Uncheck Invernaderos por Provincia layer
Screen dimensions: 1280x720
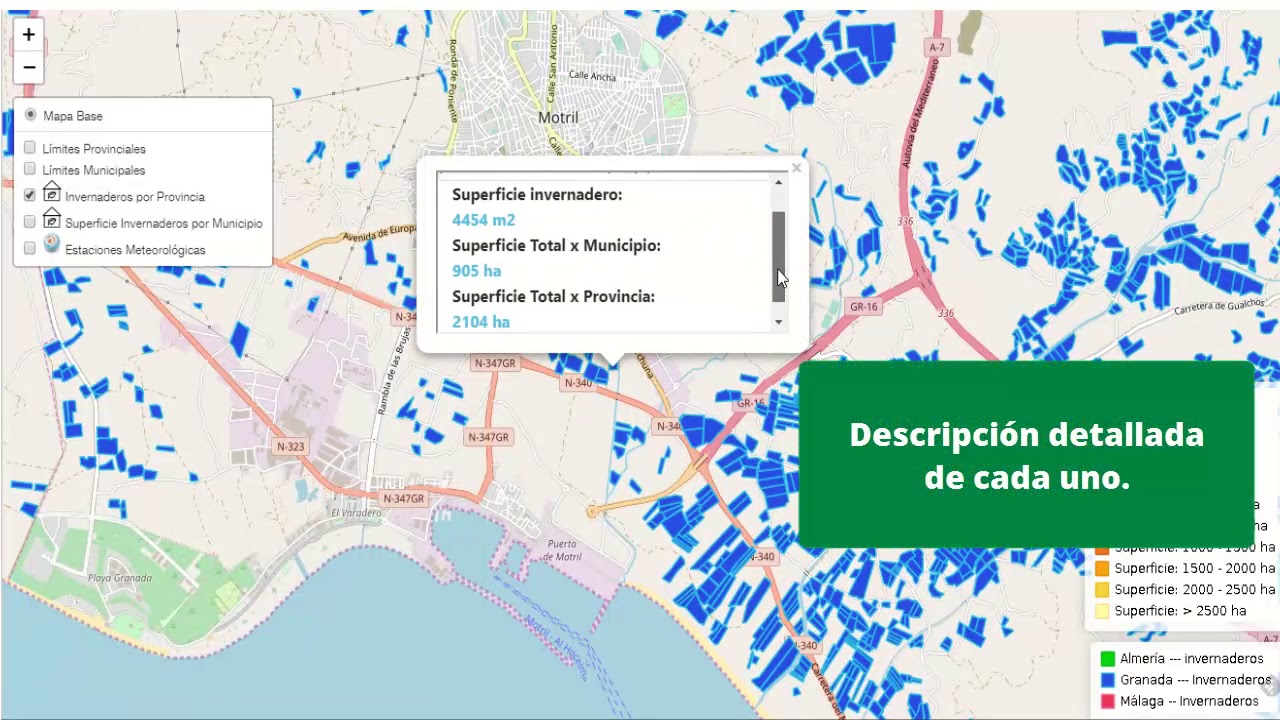30,195
